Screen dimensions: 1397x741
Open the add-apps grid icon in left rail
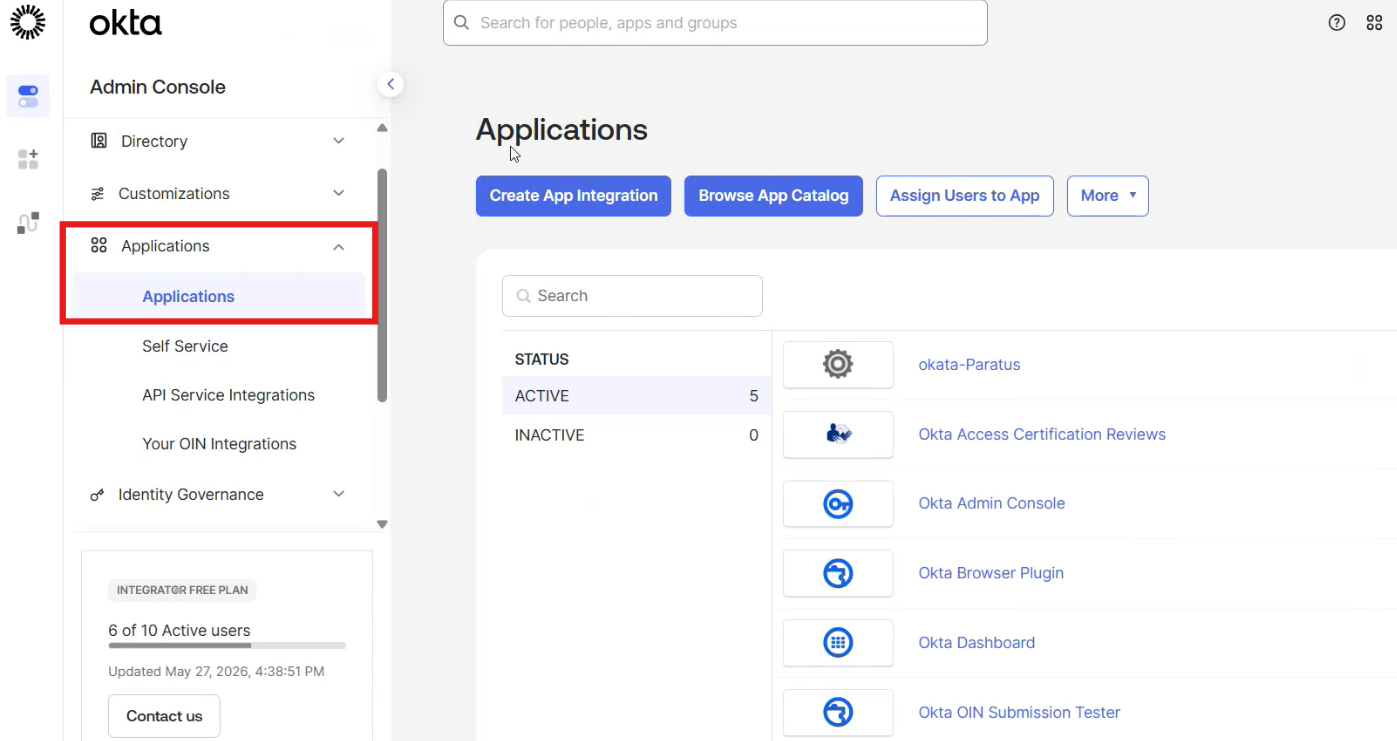[28, 159]
